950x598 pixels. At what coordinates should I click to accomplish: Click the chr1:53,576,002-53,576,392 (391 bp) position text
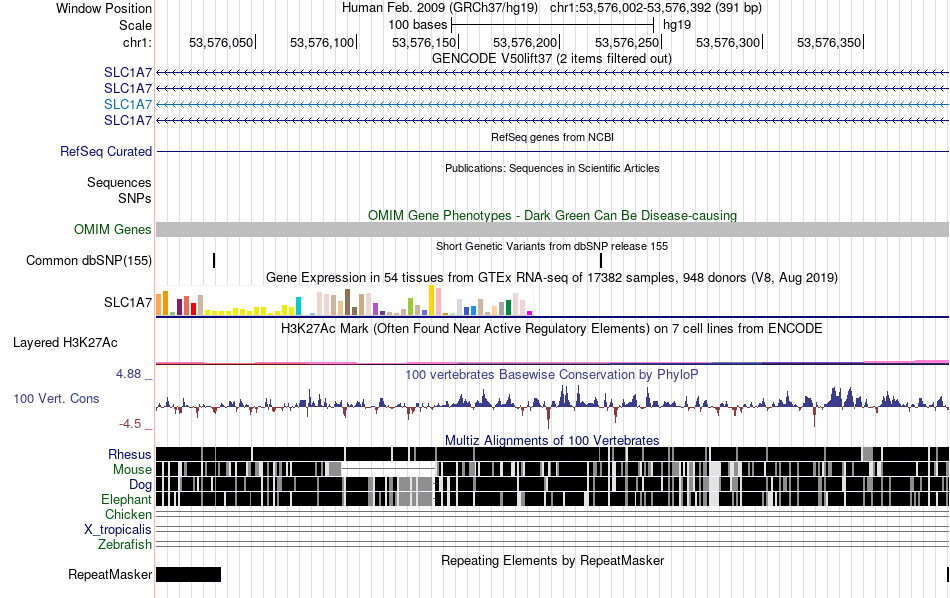pos(656,8)
